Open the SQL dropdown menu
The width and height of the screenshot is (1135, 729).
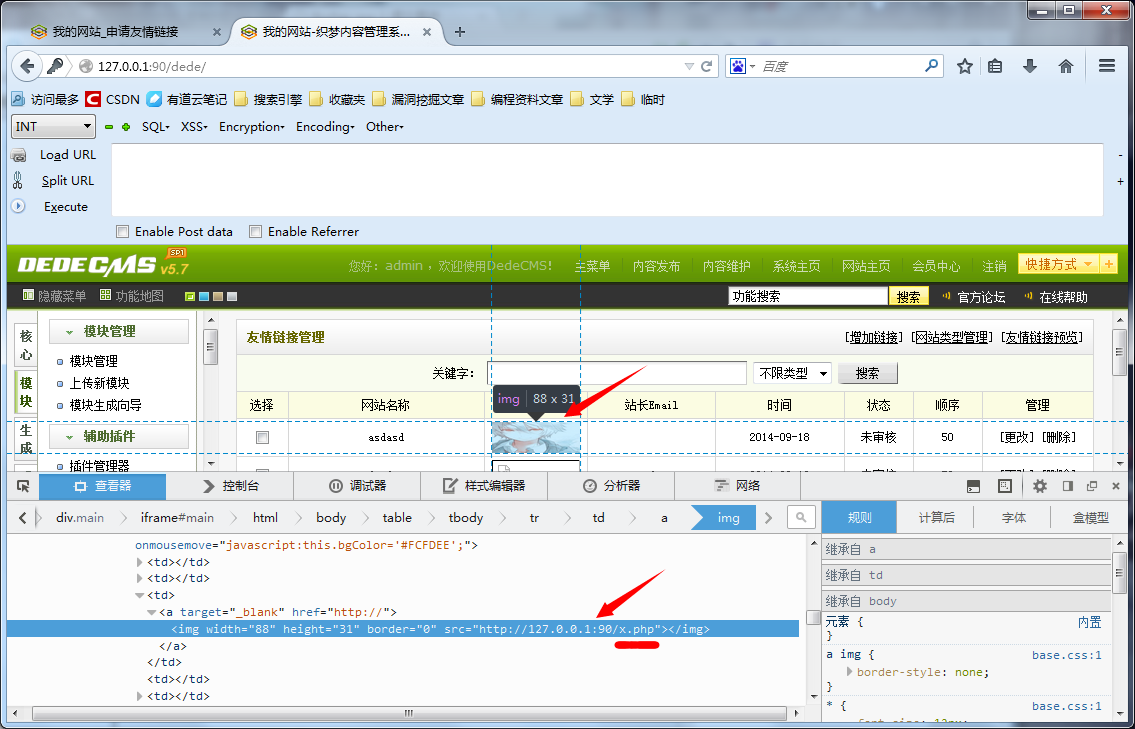coord(156,127)
